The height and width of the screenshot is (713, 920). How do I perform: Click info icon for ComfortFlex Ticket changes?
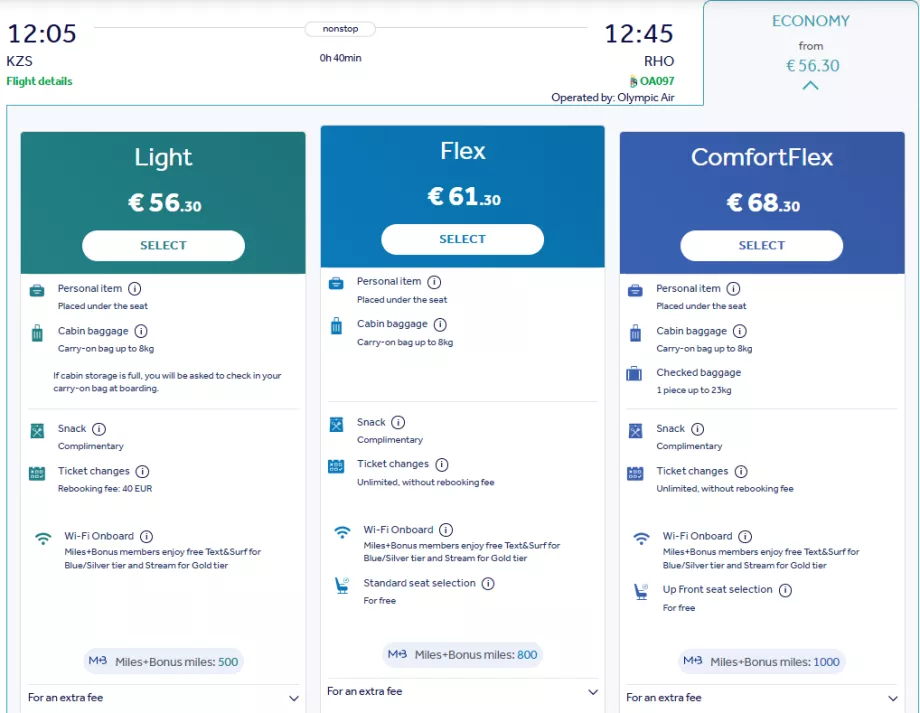[741, 472]
